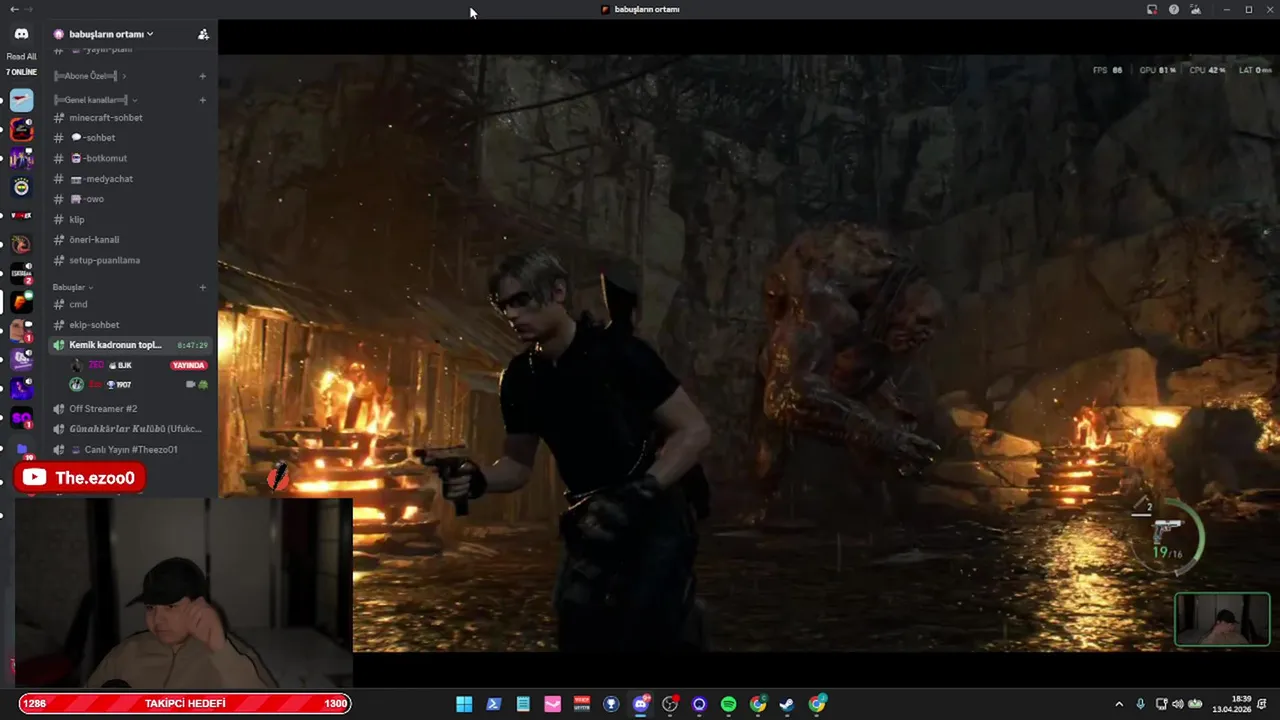Open the Discord help question mark icon
The height and width of the screenshot is (720, 1280).
[x=1174, y=9]
